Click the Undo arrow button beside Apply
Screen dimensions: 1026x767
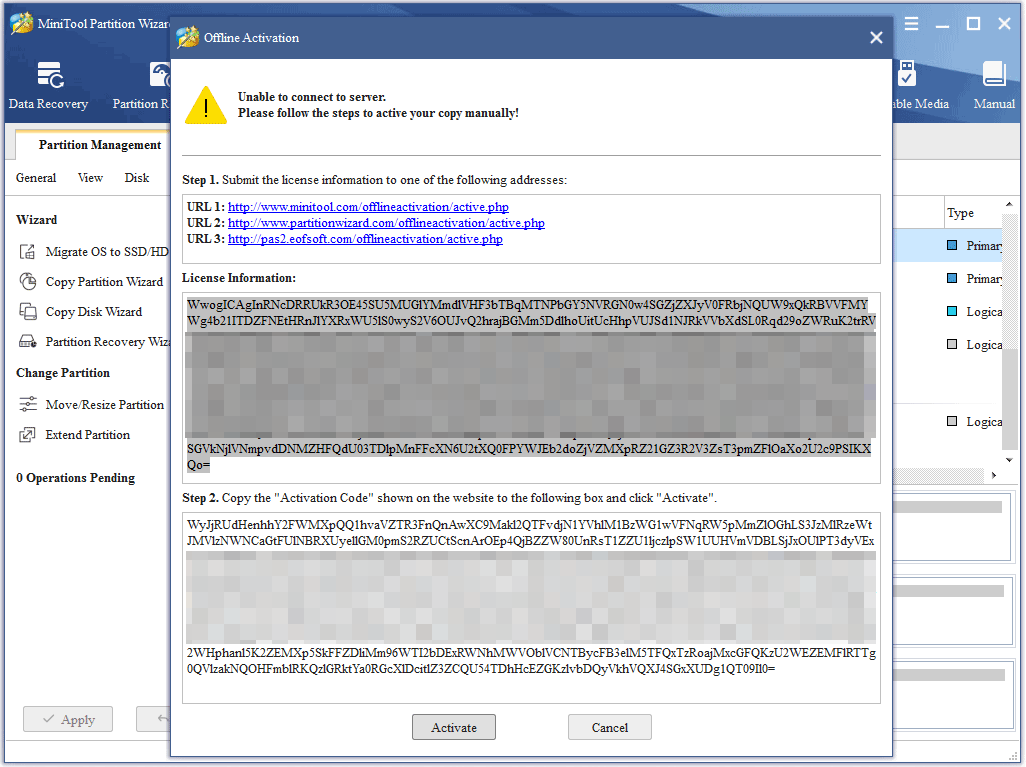pos(154,719)
